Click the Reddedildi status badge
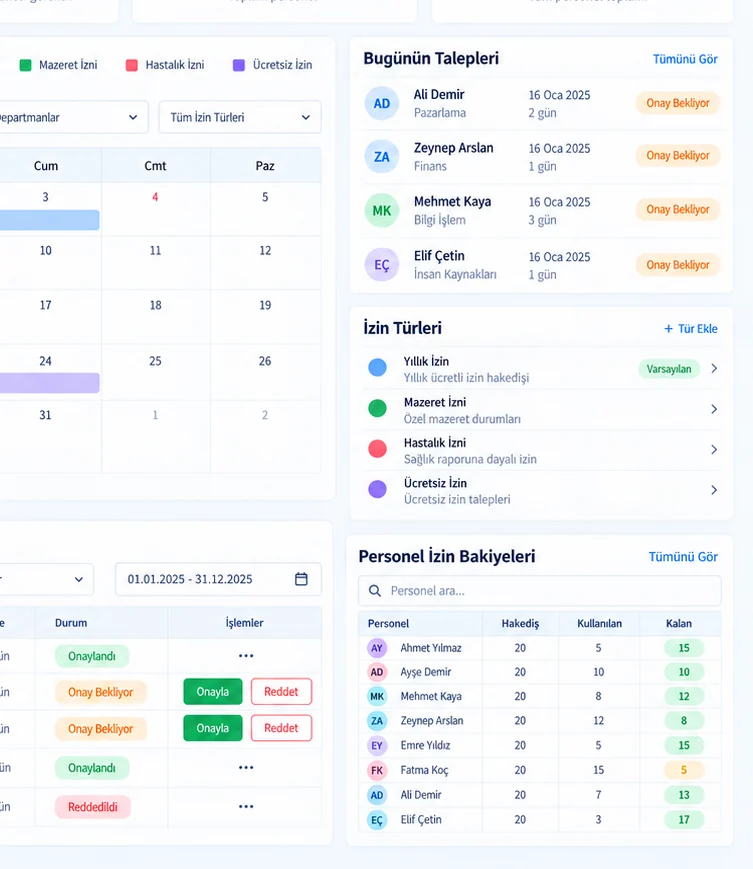Screen dimensions: 753x869 click(93, 807)
